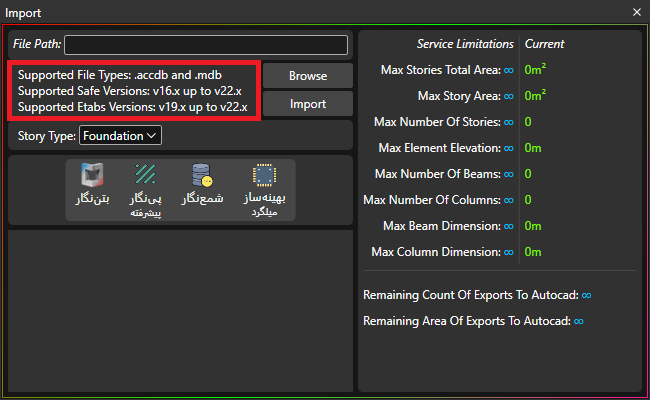
Task: Click the Service Limitations header
Action: [465, 44]
